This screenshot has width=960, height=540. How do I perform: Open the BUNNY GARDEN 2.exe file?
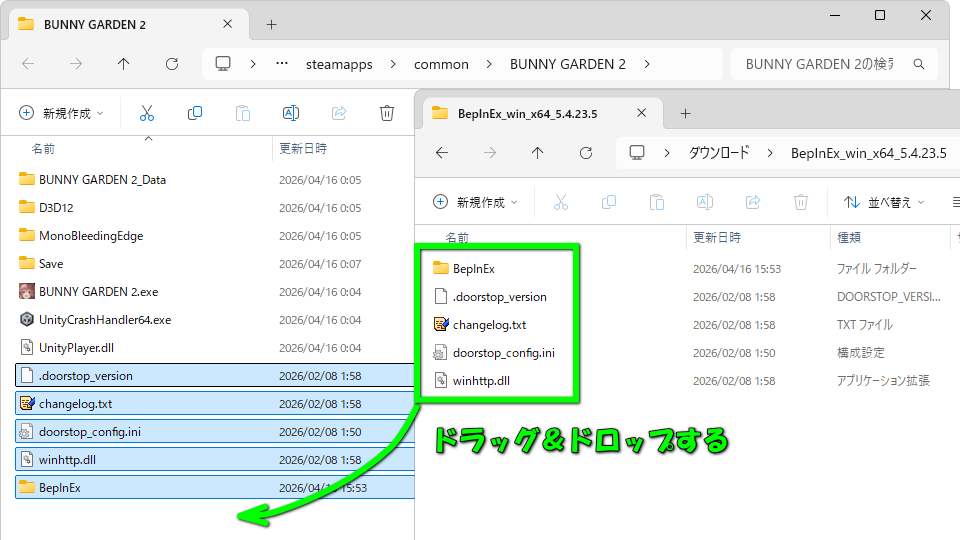coord(97,292)
